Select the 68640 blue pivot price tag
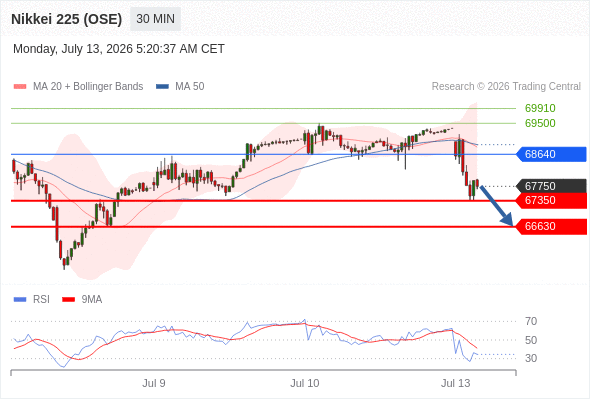Viewport: 590px width, 400px height. (551, 154)
